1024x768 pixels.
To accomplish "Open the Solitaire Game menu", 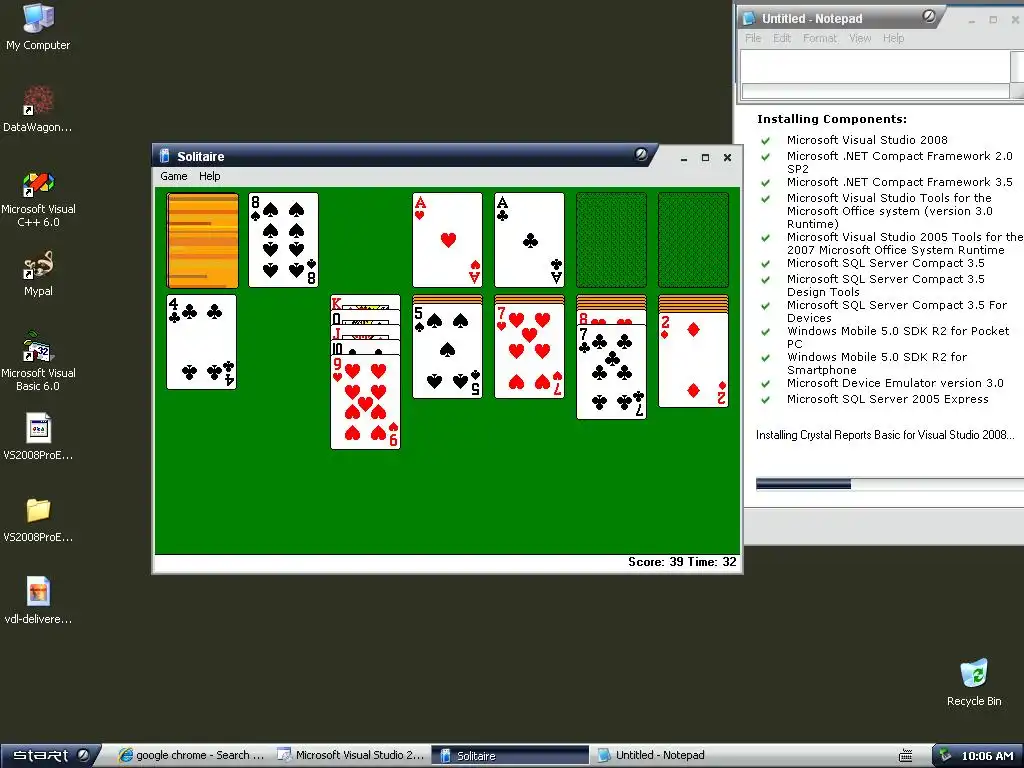I will tap(174, 176).
